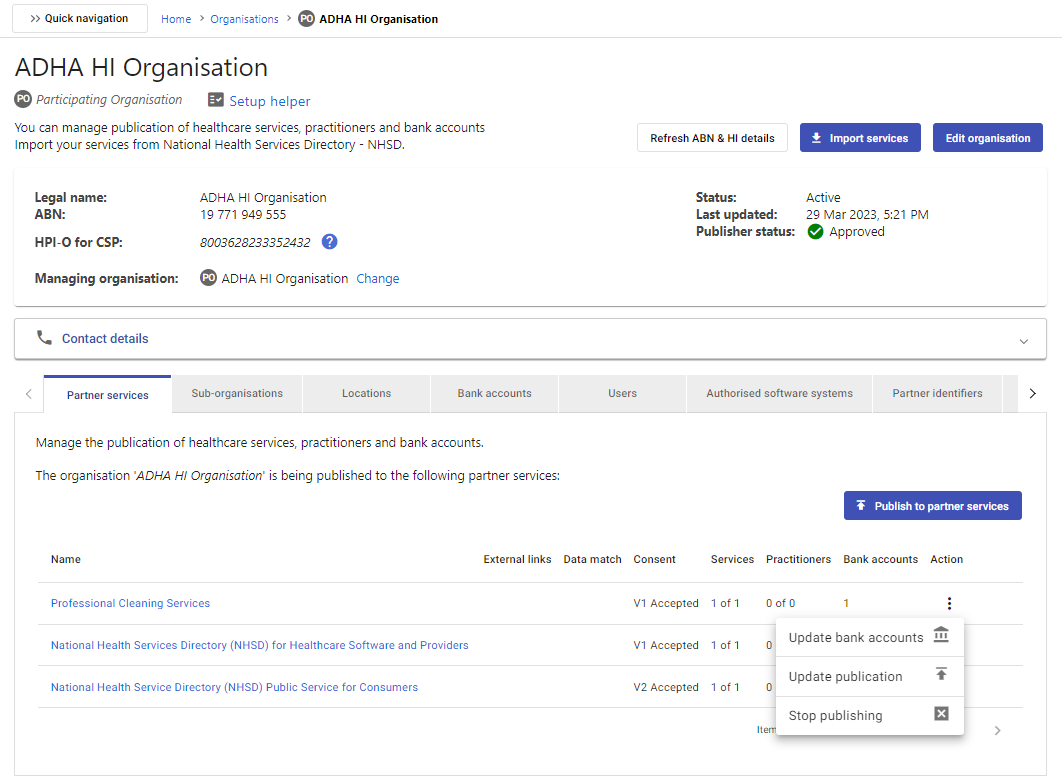Click the Services column header
This screenshot has width=1062, height=783.
click(x=732, y=559)
